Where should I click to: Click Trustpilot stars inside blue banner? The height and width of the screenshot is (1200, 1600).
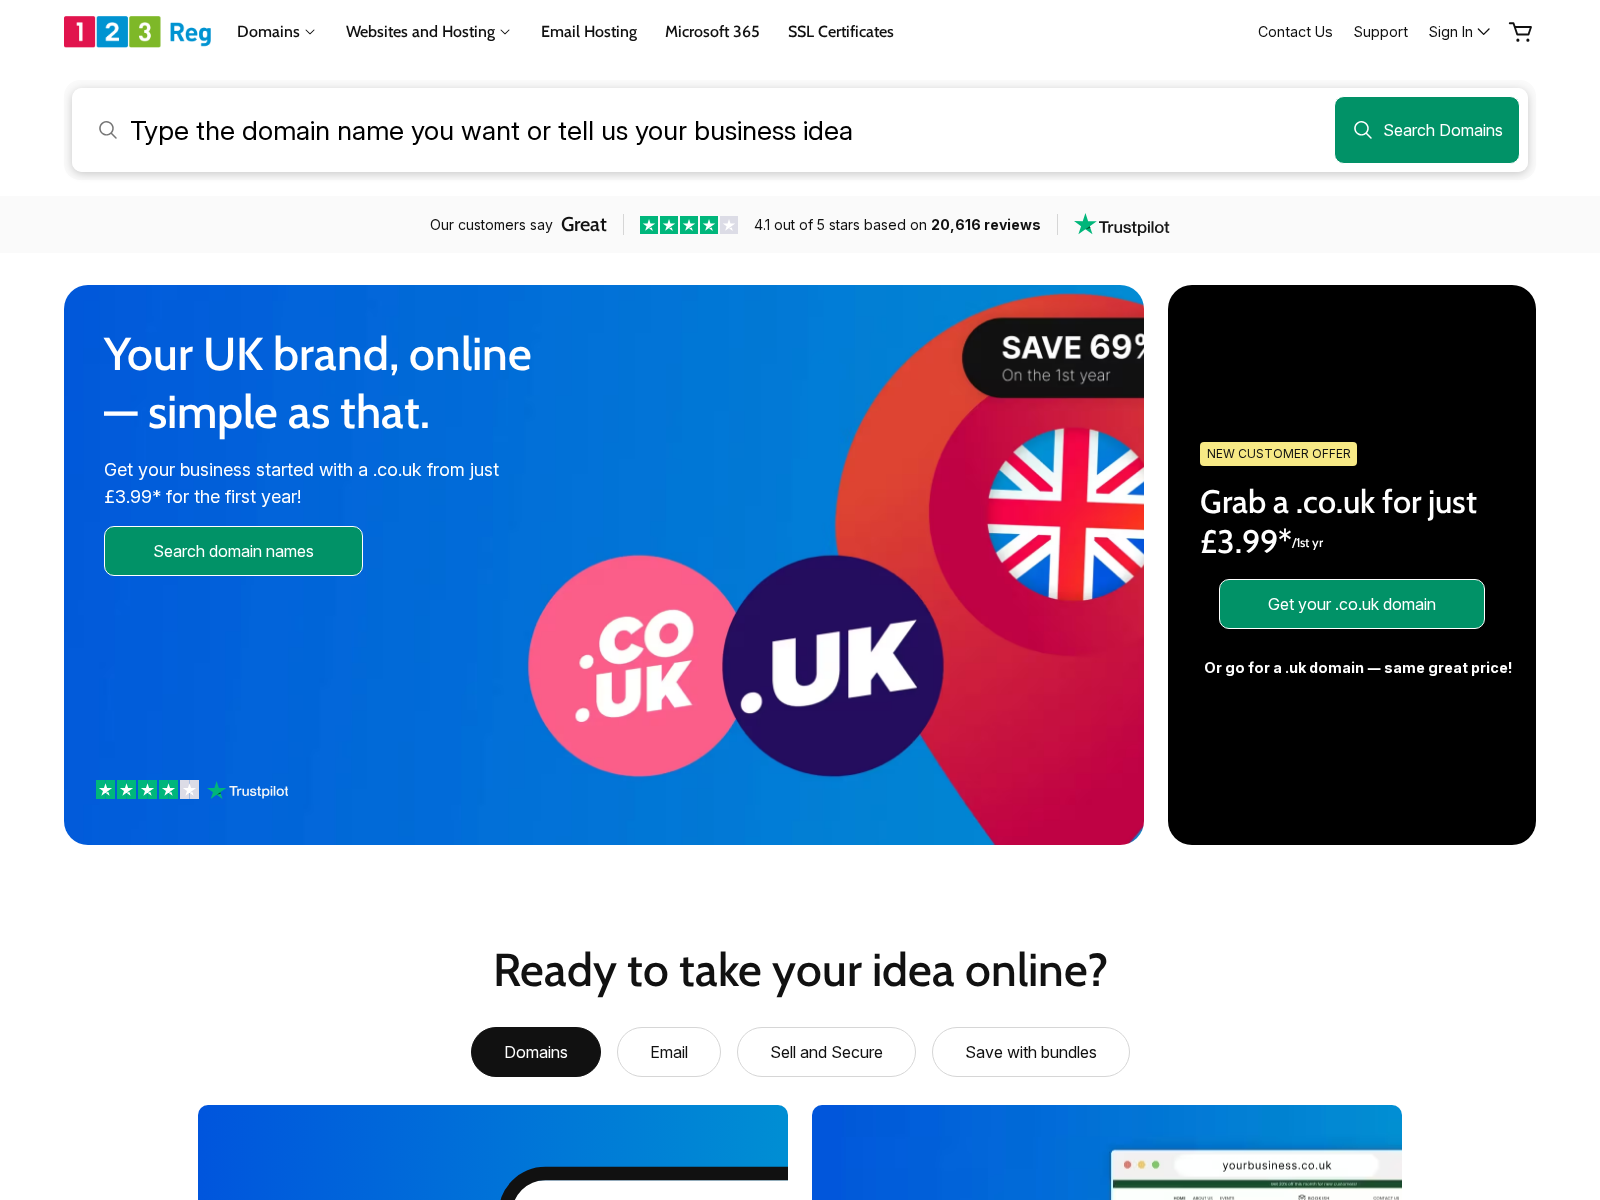[147, 790]
